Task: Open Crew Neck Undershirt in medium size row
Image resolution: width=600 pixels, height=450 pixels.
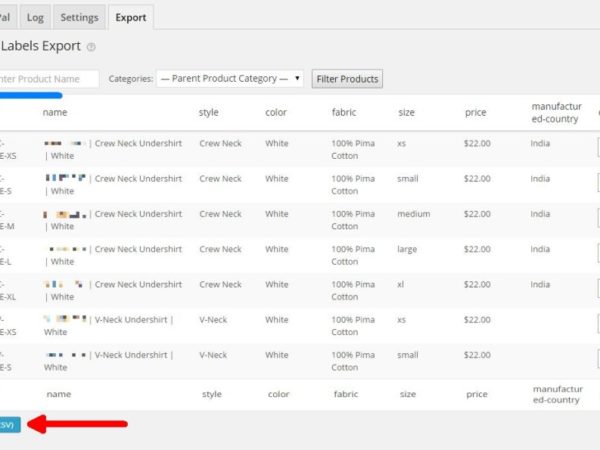Action: (x=136, y=214)
